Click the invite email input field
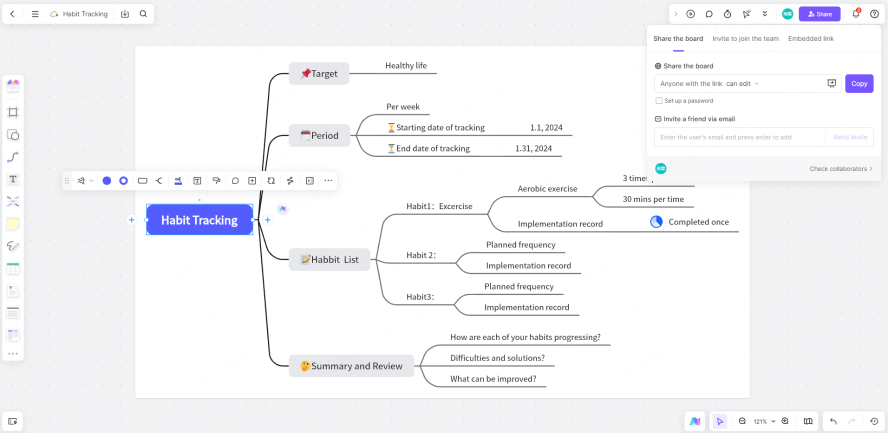Viewport: 888px width, 433px height. tap(740, 137)
